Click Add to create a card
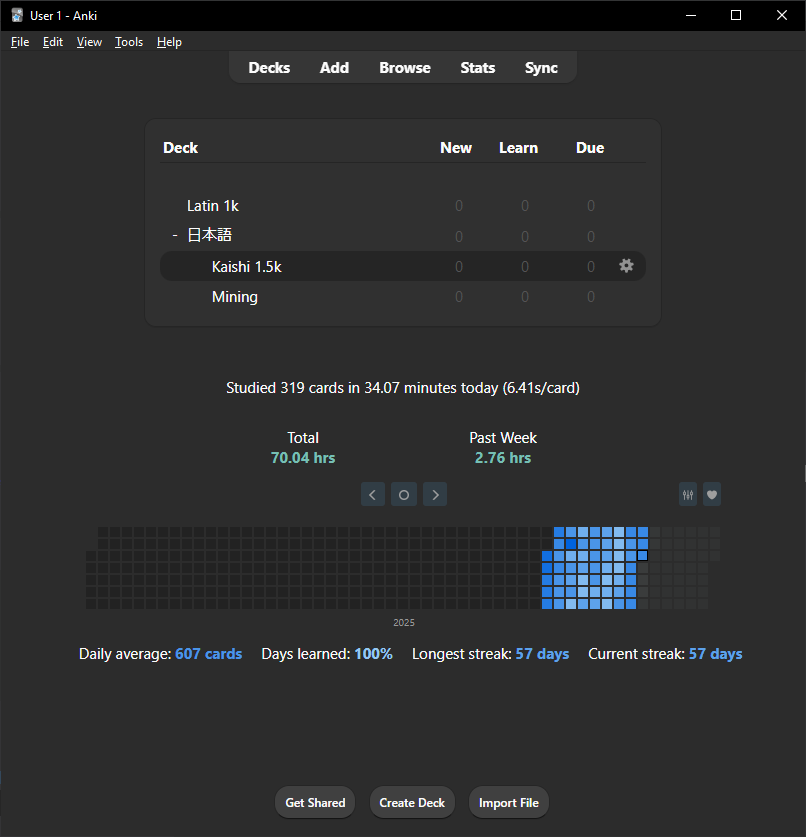This screenshot has height=837, width=806. tap(334, 68)
